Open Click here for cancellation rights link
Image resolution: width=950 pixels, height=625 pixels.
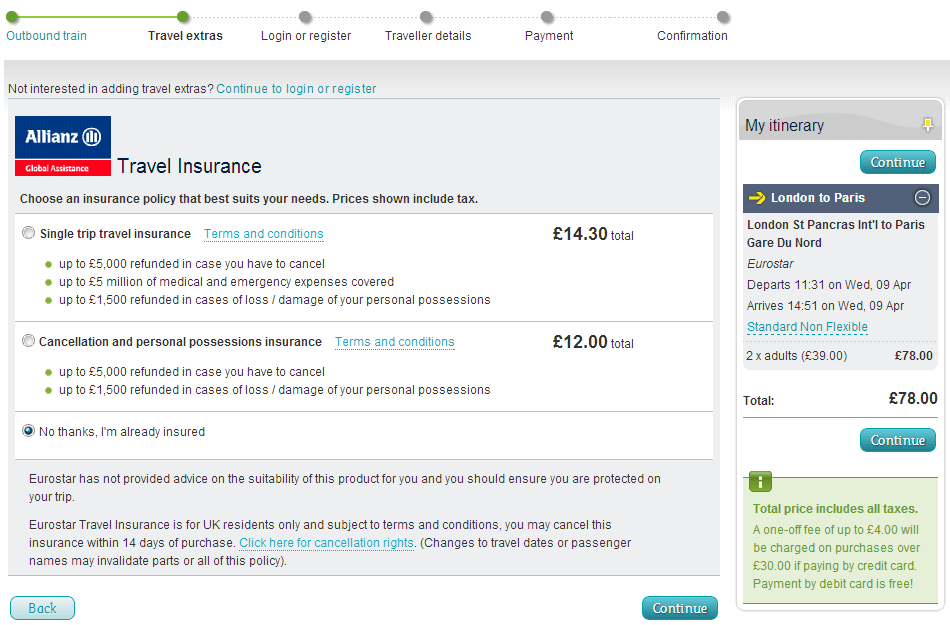[x=327, y=543]
